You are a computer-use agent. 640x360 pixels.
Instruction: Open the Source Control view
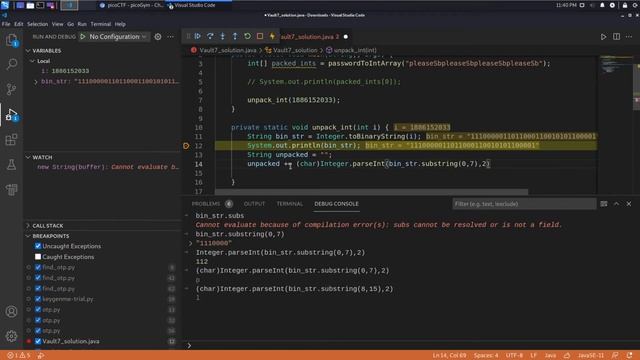point(11,89)
